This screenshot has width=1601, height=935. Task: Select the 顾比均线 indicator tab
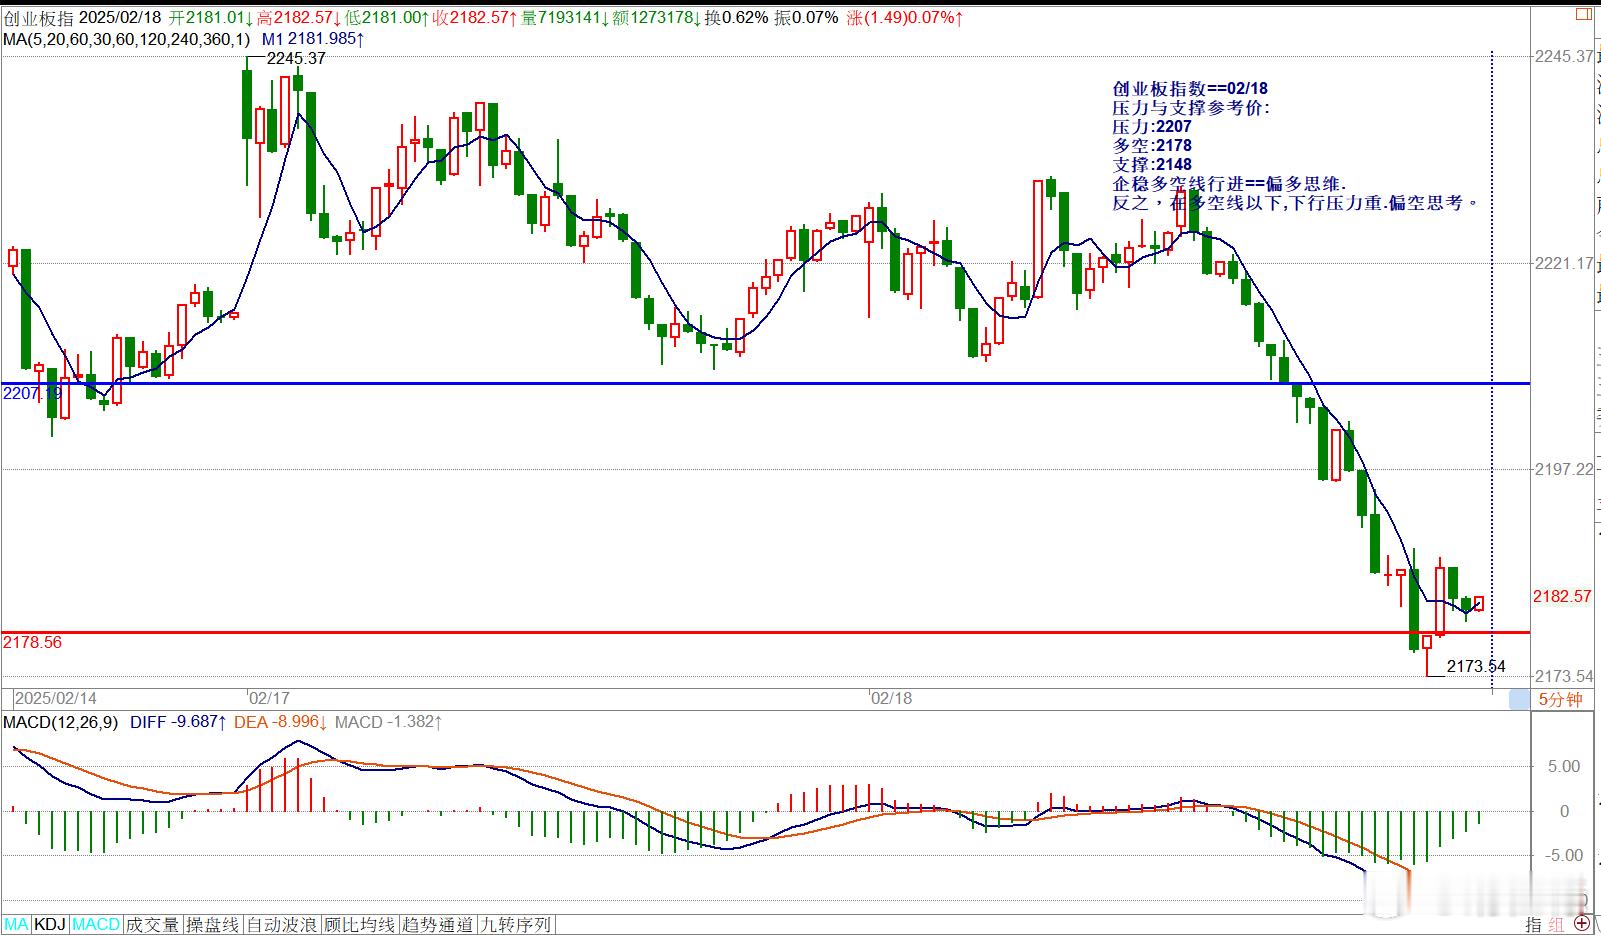point(360,925)
